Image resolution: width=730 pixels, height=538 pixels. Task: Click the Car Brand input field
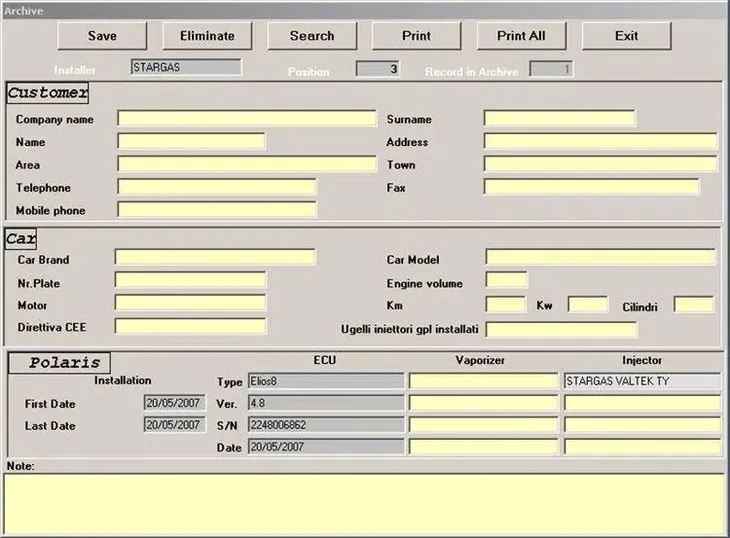tap(214, 258)
